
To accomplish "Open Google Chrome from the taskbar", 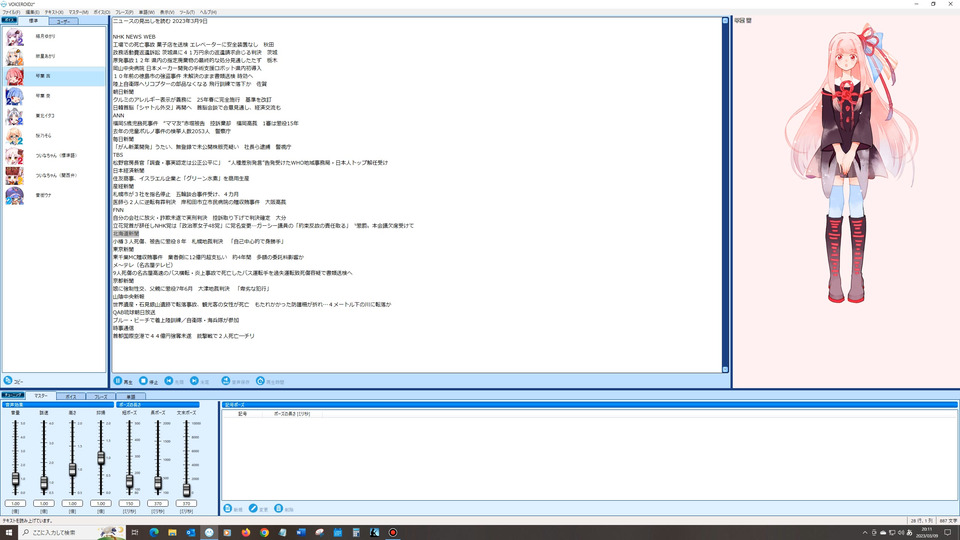I will tap(264, 532).
